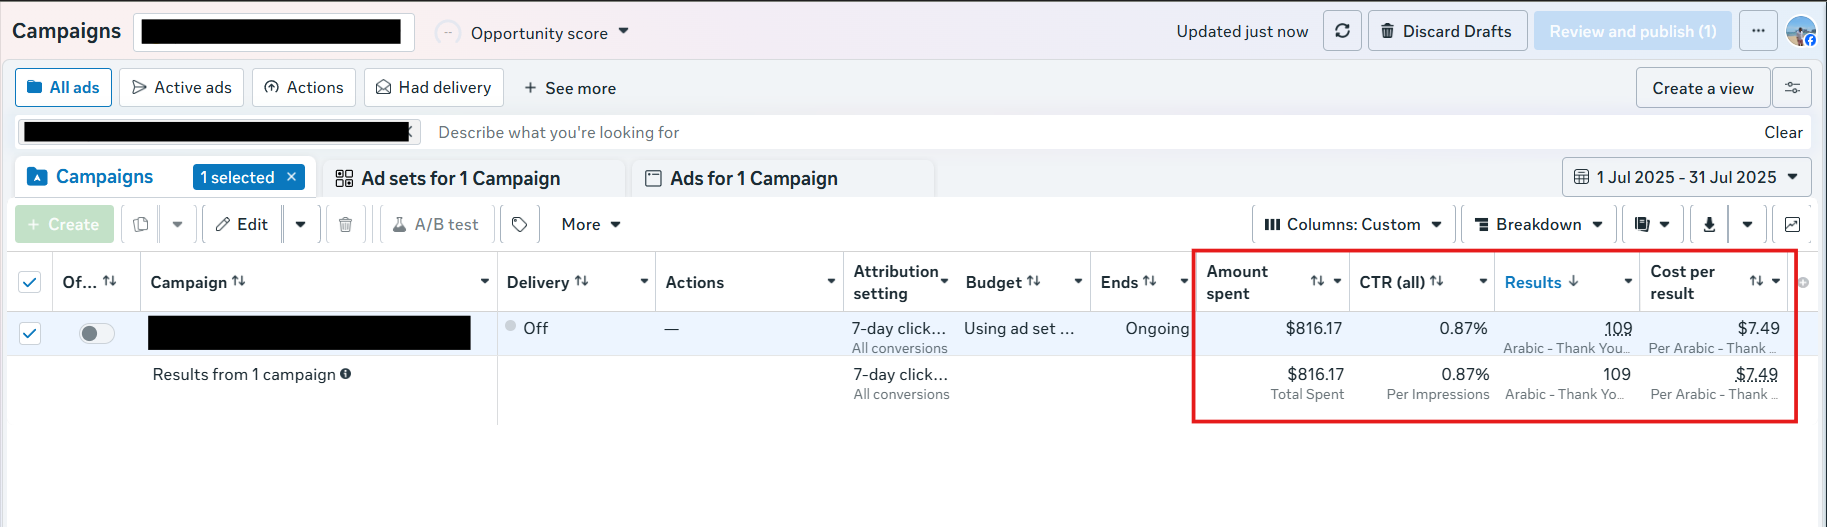Sort by Cost per result arrows

tap(1756, 281)
